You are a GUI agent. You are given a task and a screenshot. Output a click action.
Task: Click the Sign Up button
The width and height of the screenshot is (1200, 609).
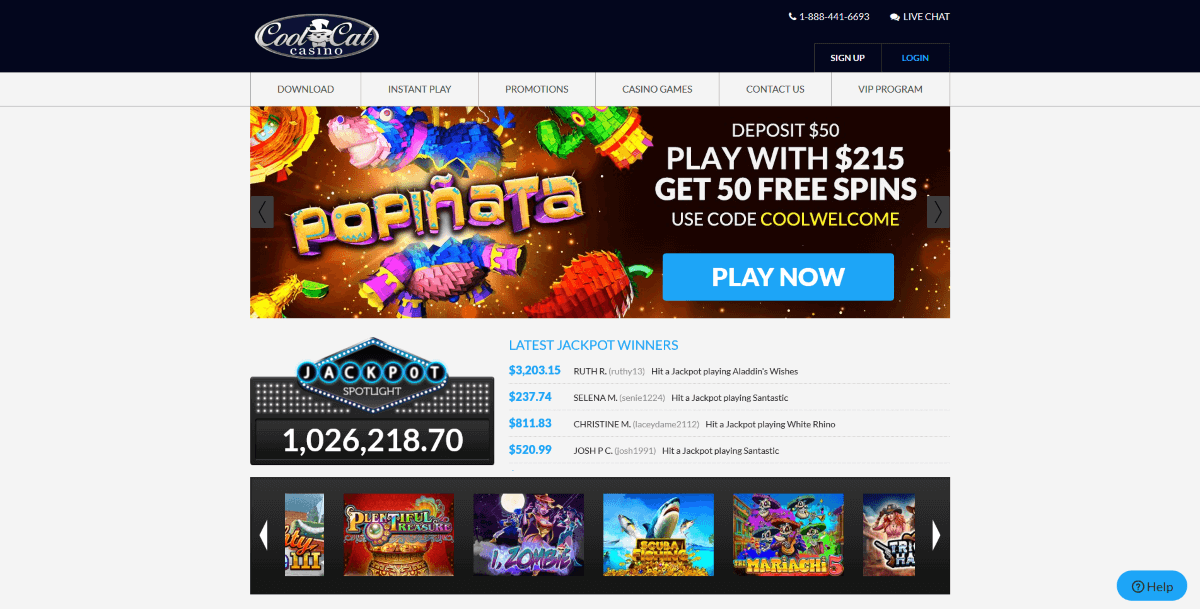click(847, 58)
